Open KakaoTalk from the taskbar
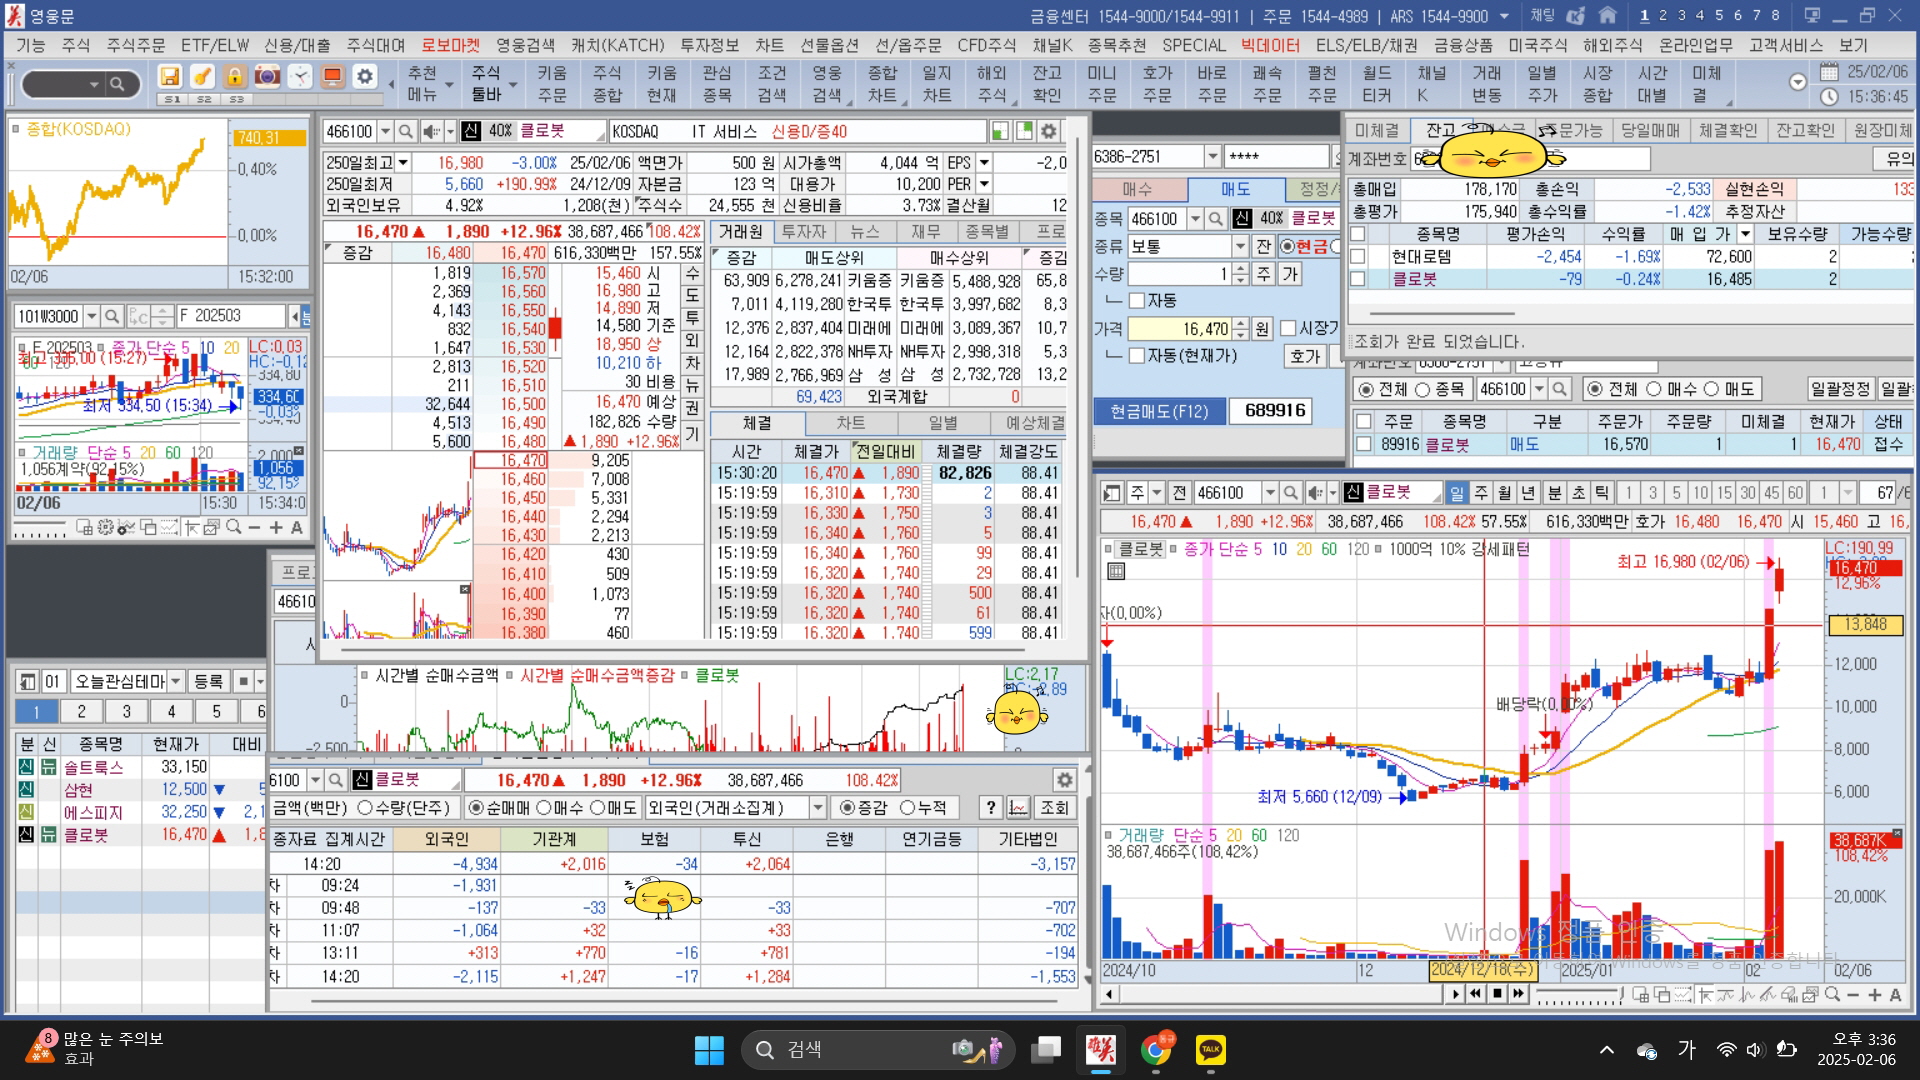This screenshot has width=1920, height=1080. pyautogui.click(x=1210, y=1049)
